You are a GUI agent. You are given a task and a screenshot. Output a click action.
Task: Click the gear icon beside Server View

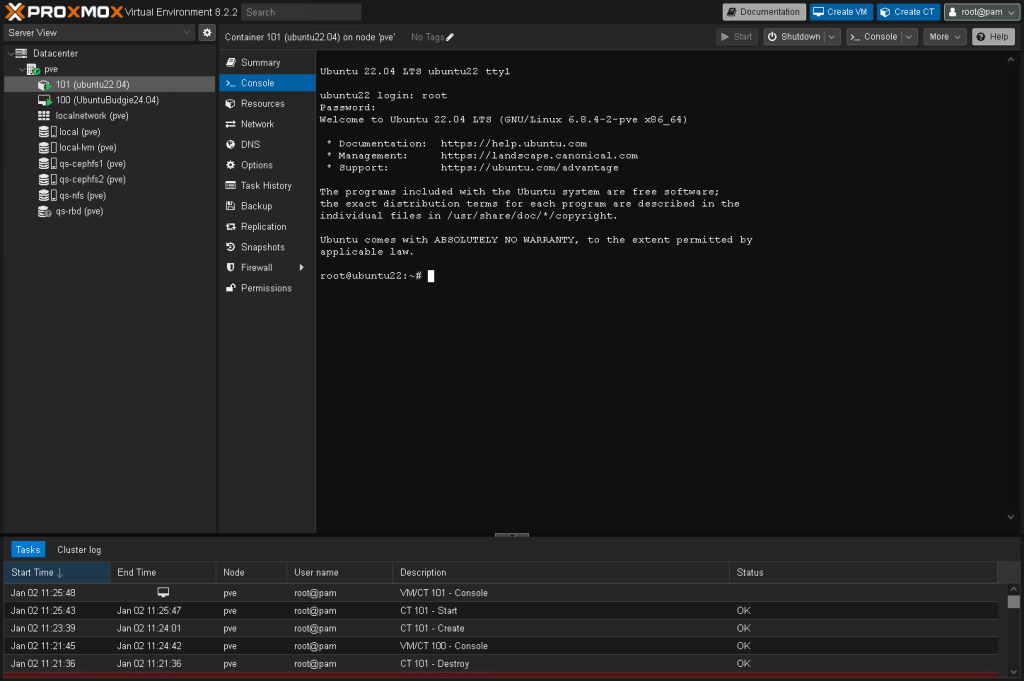point(207,33)
